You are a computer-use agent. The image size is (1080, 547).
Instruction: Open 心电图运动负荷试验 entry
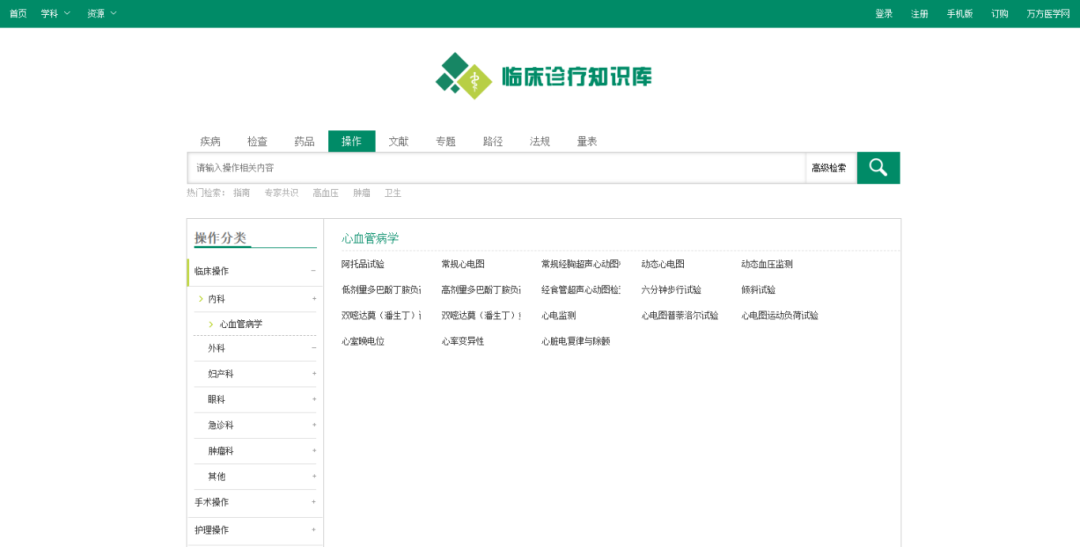780,316
